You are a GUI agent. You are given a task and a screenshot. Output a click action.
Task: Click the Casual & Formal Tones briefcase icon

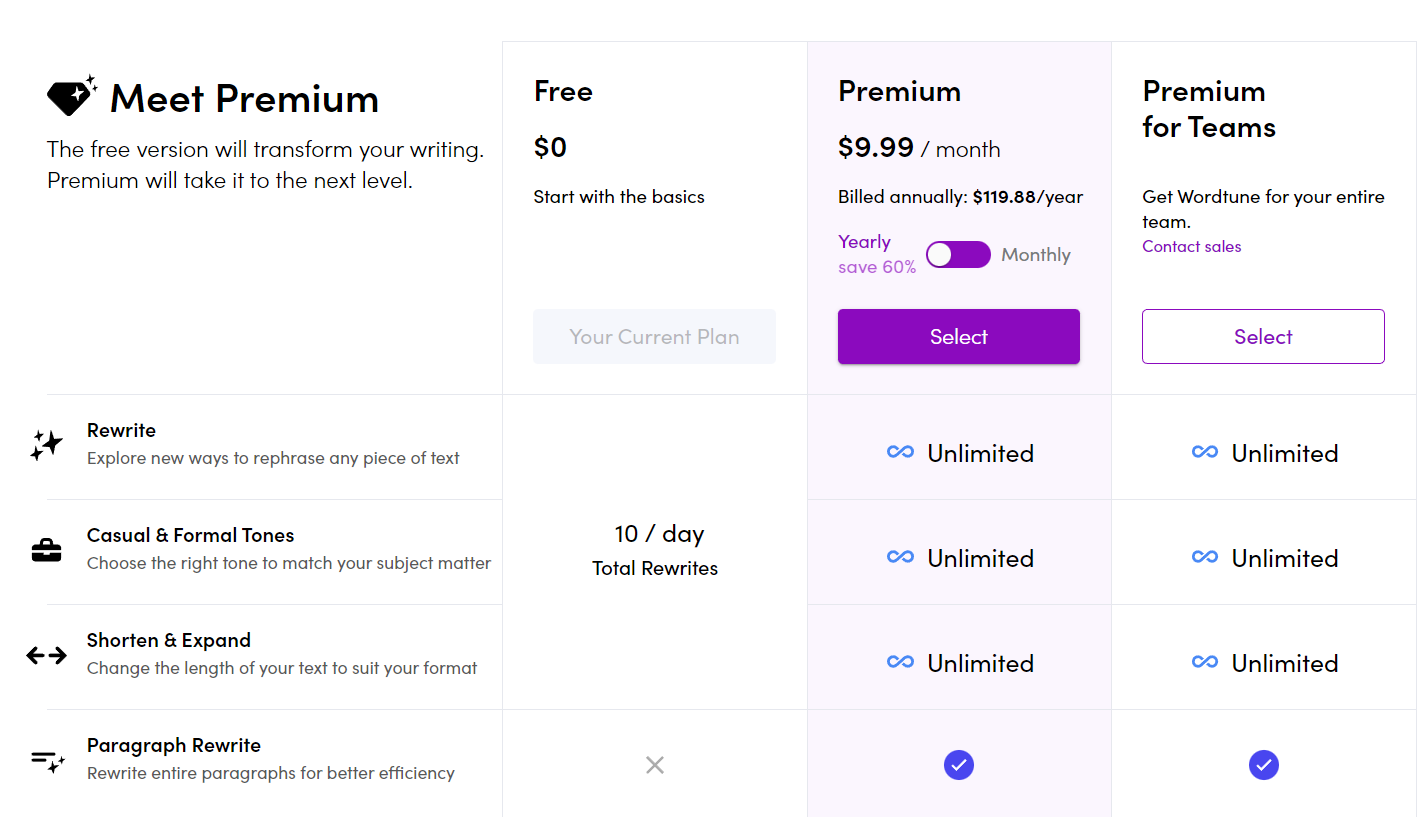pos(46,550)
